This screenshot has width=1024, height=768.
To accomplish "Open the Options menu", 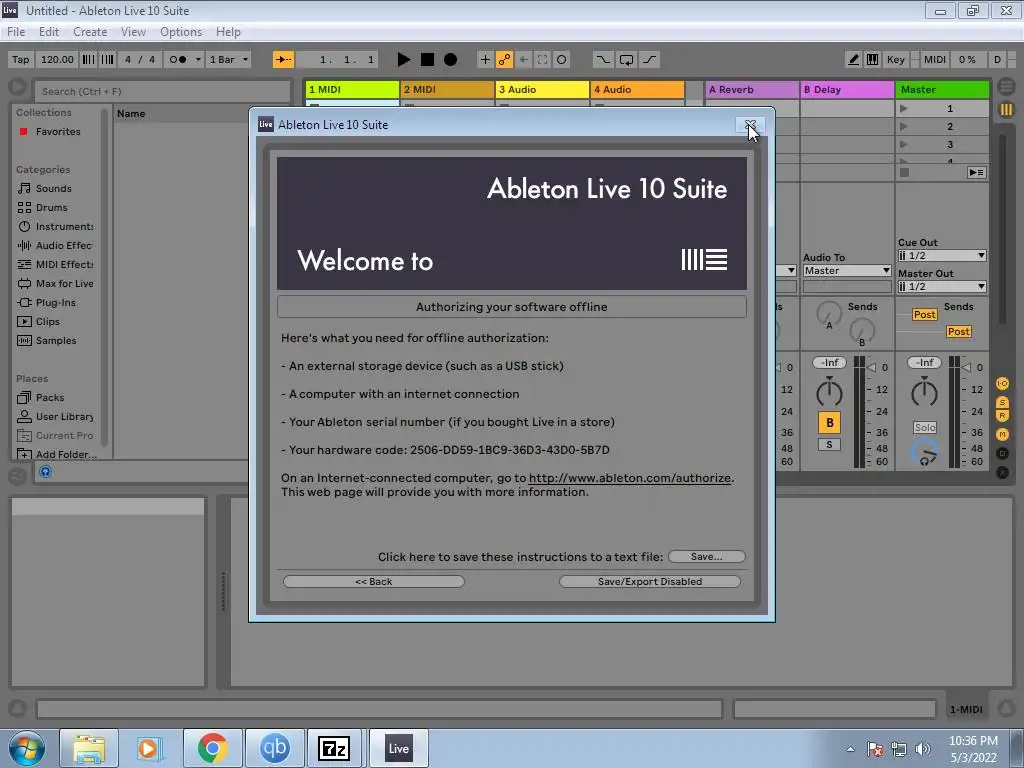I will coord(181,32).
